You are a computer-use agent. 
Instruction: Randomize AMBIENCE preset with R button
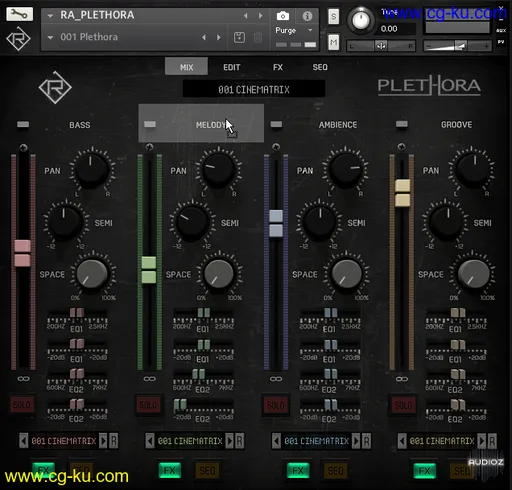tap(366, 441)
